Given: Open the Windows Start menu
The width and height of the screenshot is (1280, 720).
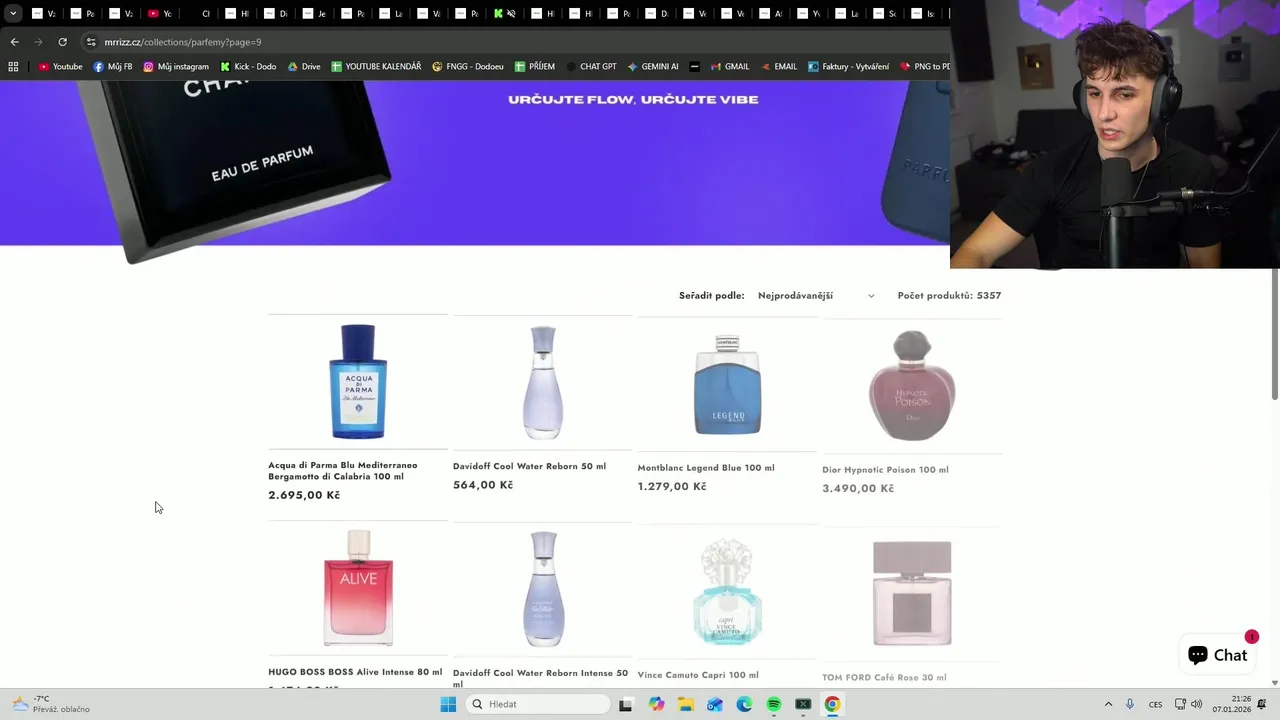Looking at the screenshot, I should (448, 704).
